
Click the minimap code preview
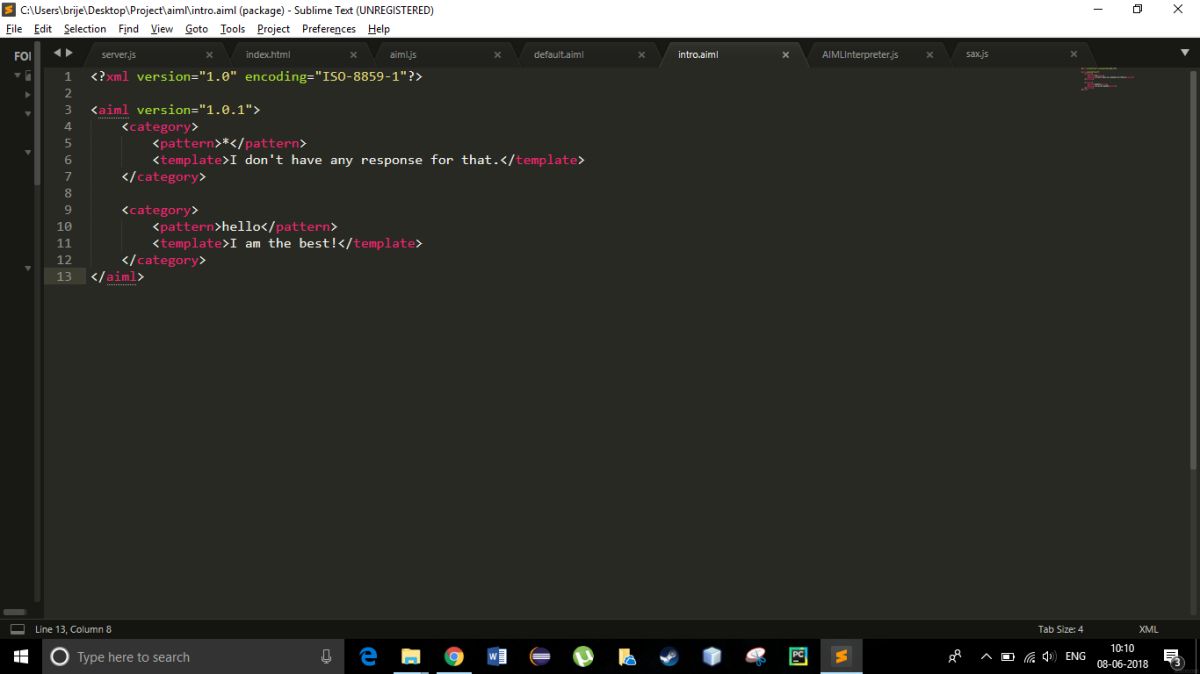click(x=1110, y=79)
